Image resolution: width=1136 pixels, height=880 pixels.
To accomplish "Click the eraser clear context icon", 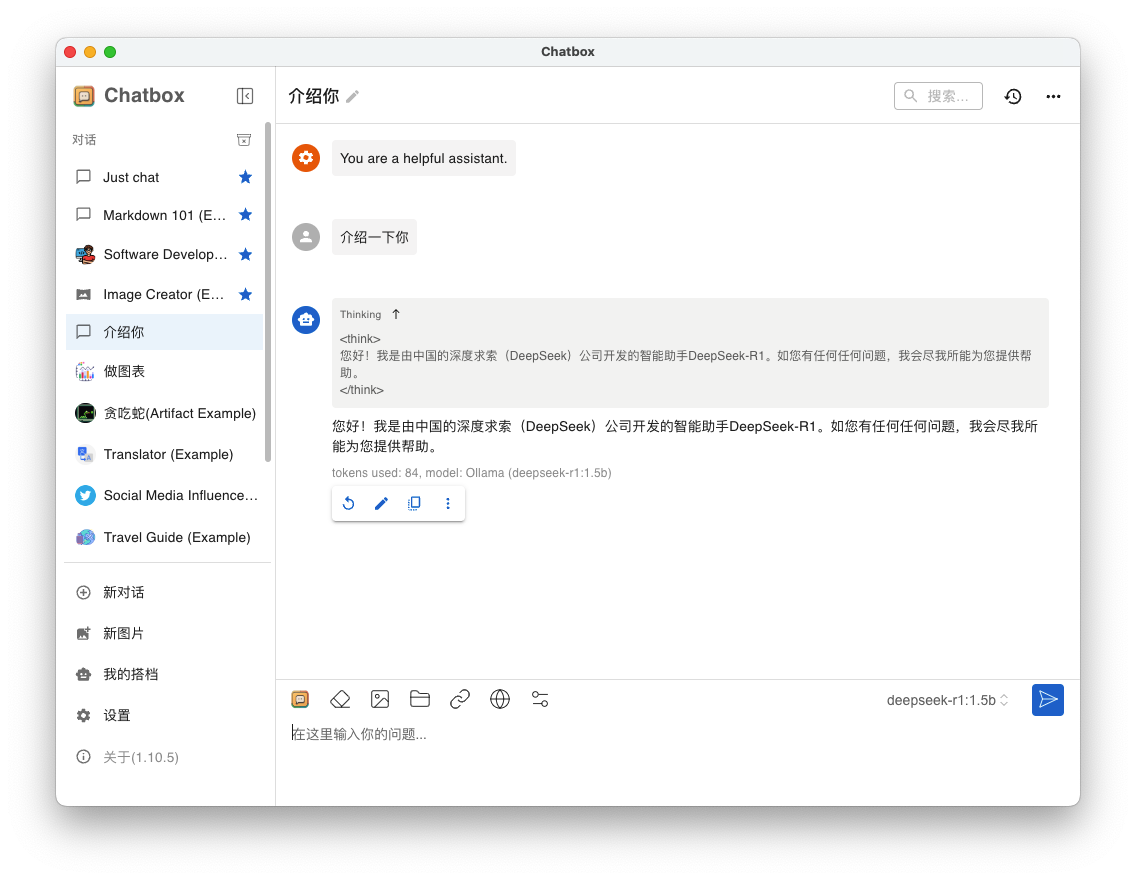I will [340, 699].
